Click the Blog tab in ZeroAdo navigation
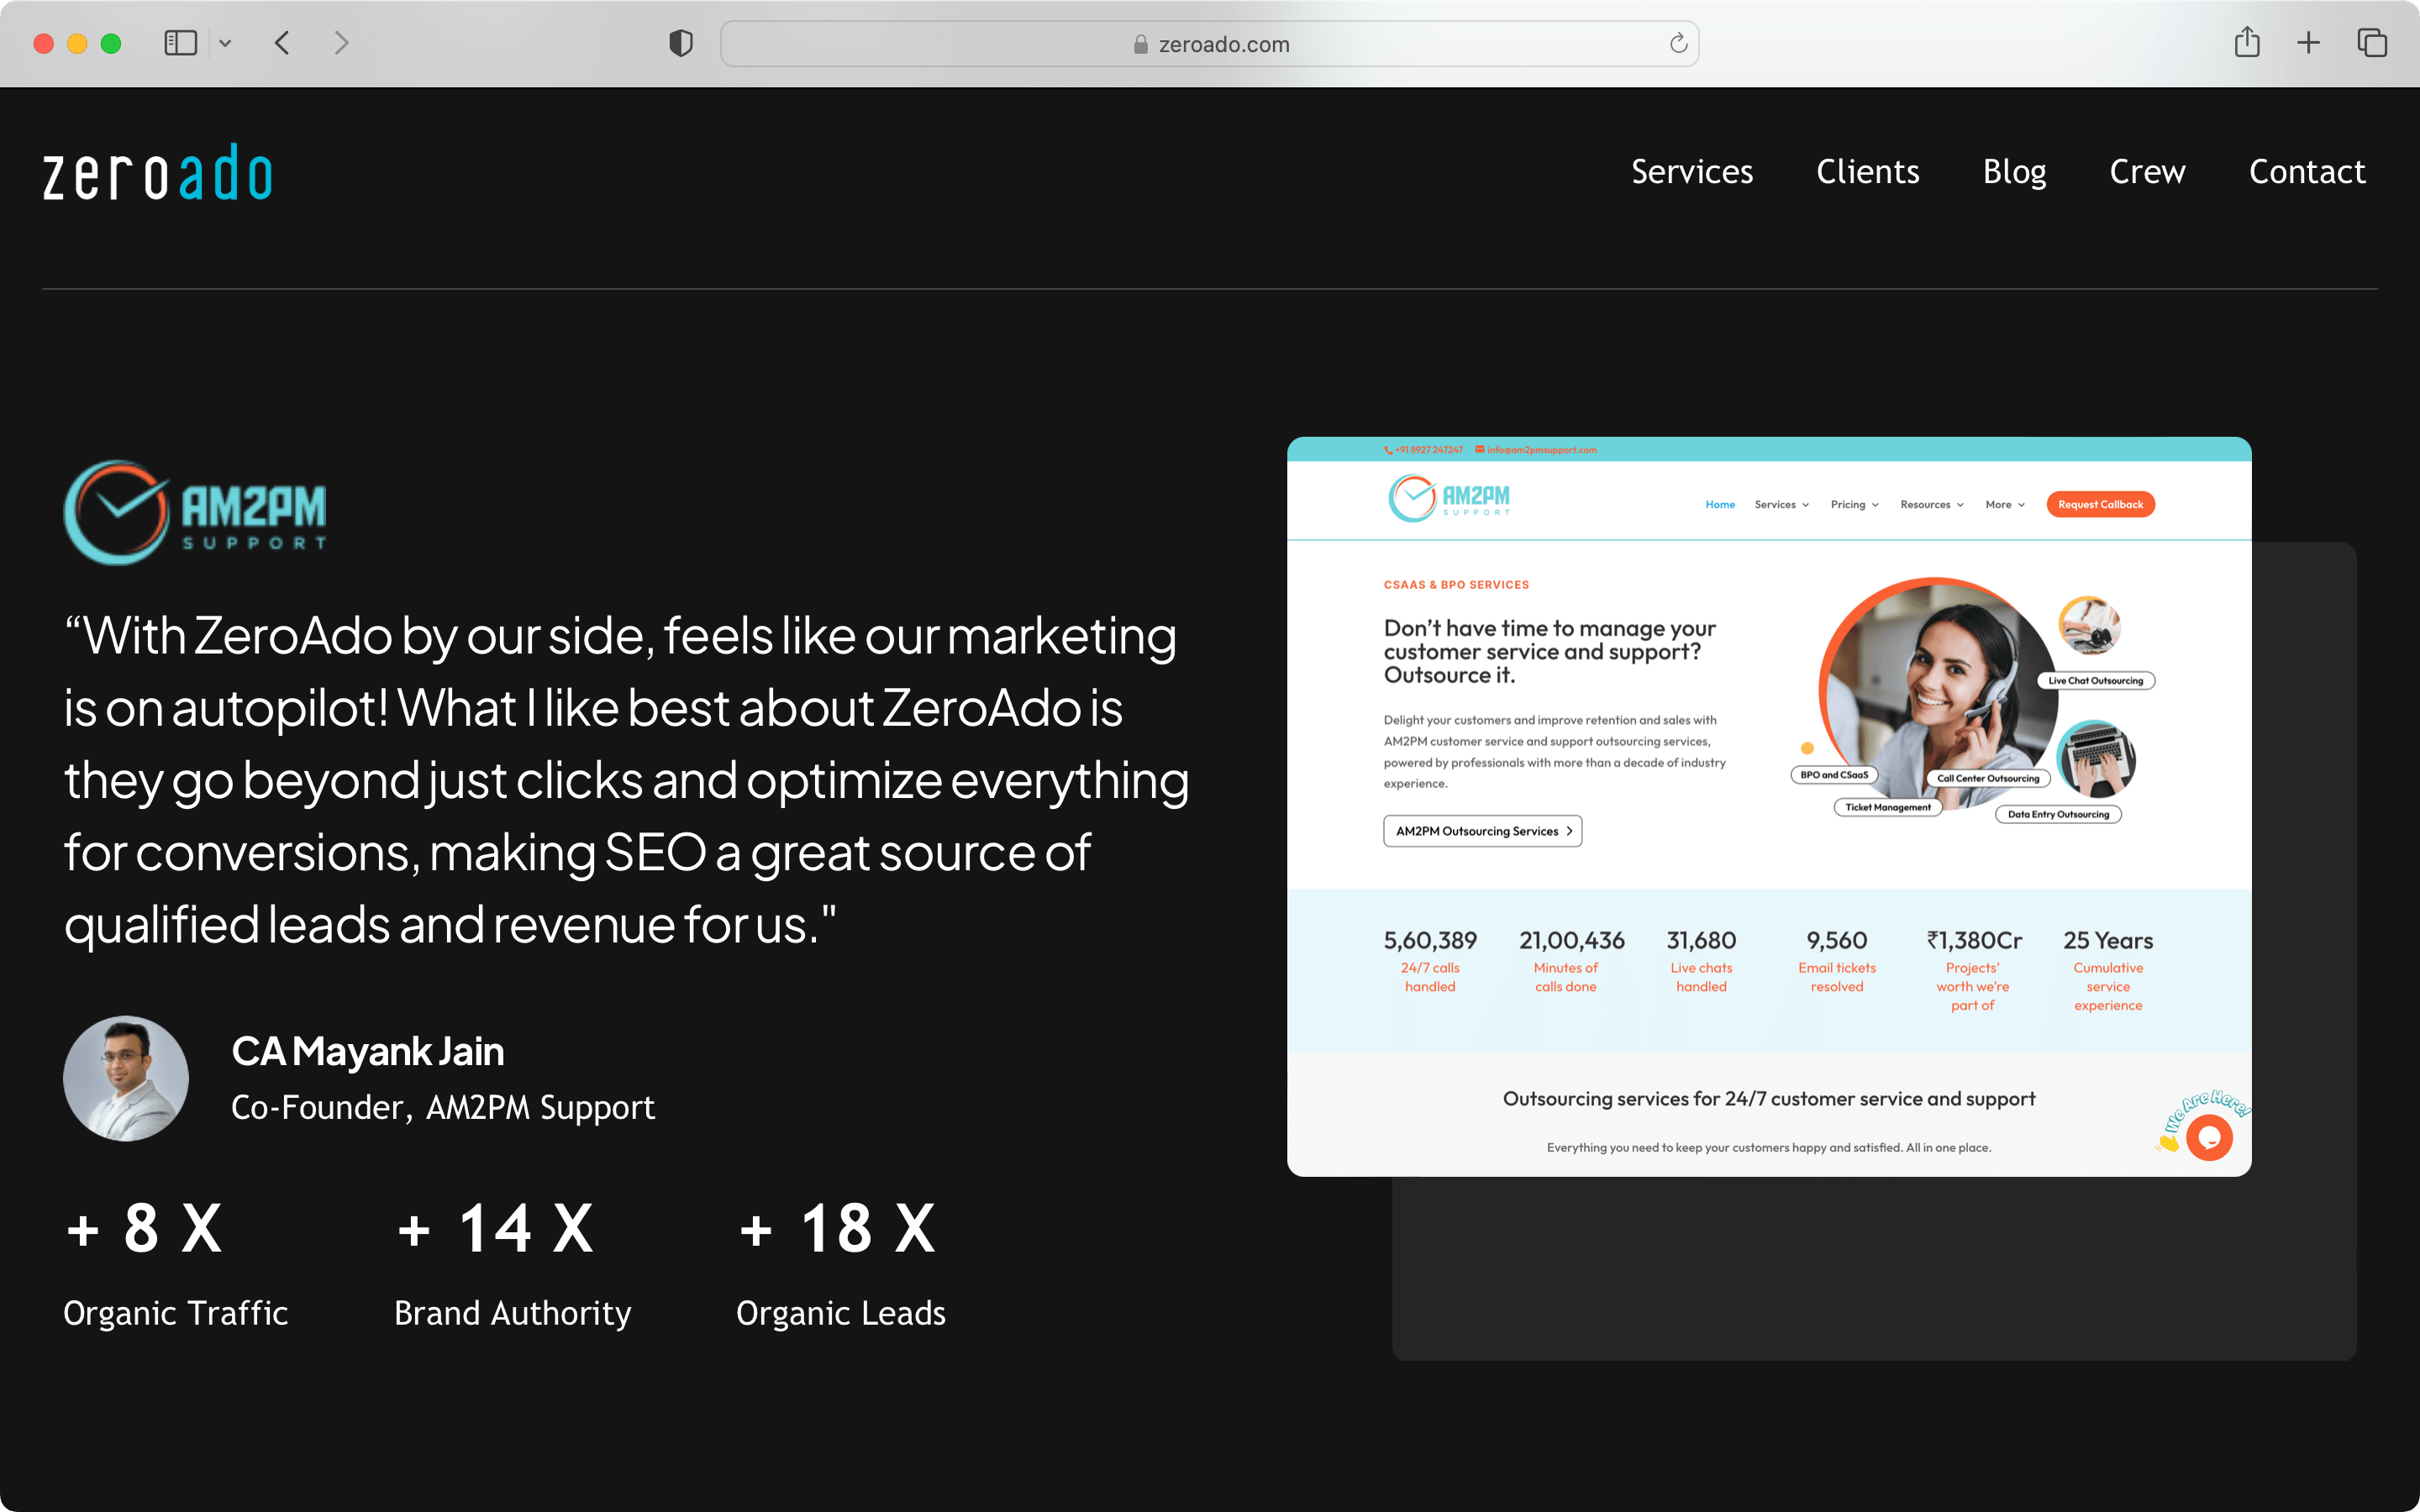The image size is (2420, 1512). coord(2014,169)
